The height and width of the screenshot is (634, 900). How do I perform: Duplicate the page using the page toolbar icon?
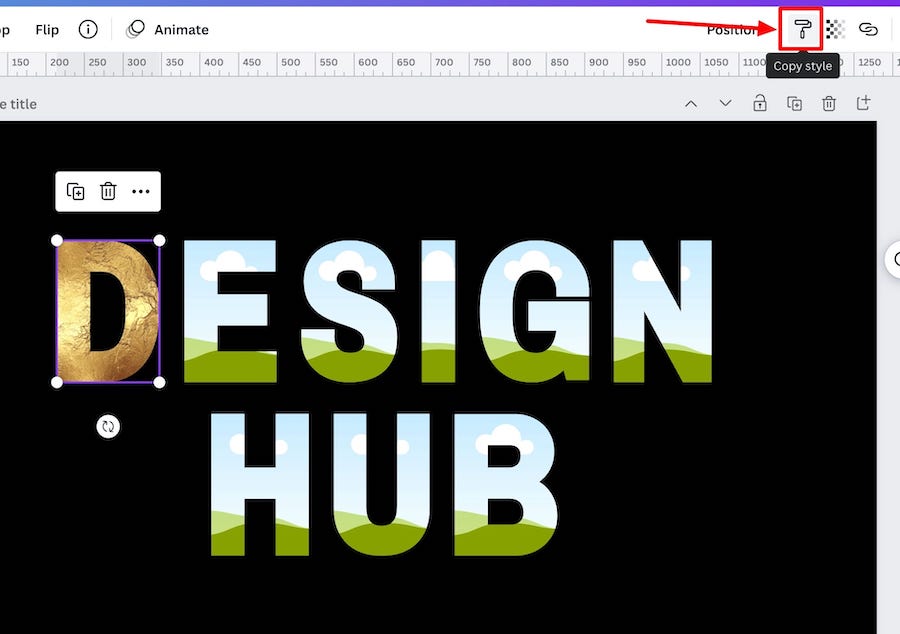(794, 104)
